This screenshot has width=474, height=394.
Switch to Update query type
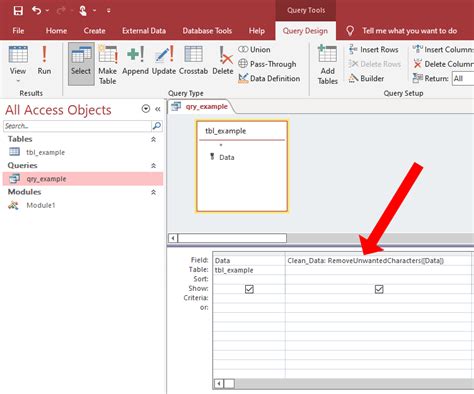click(164, 60)
